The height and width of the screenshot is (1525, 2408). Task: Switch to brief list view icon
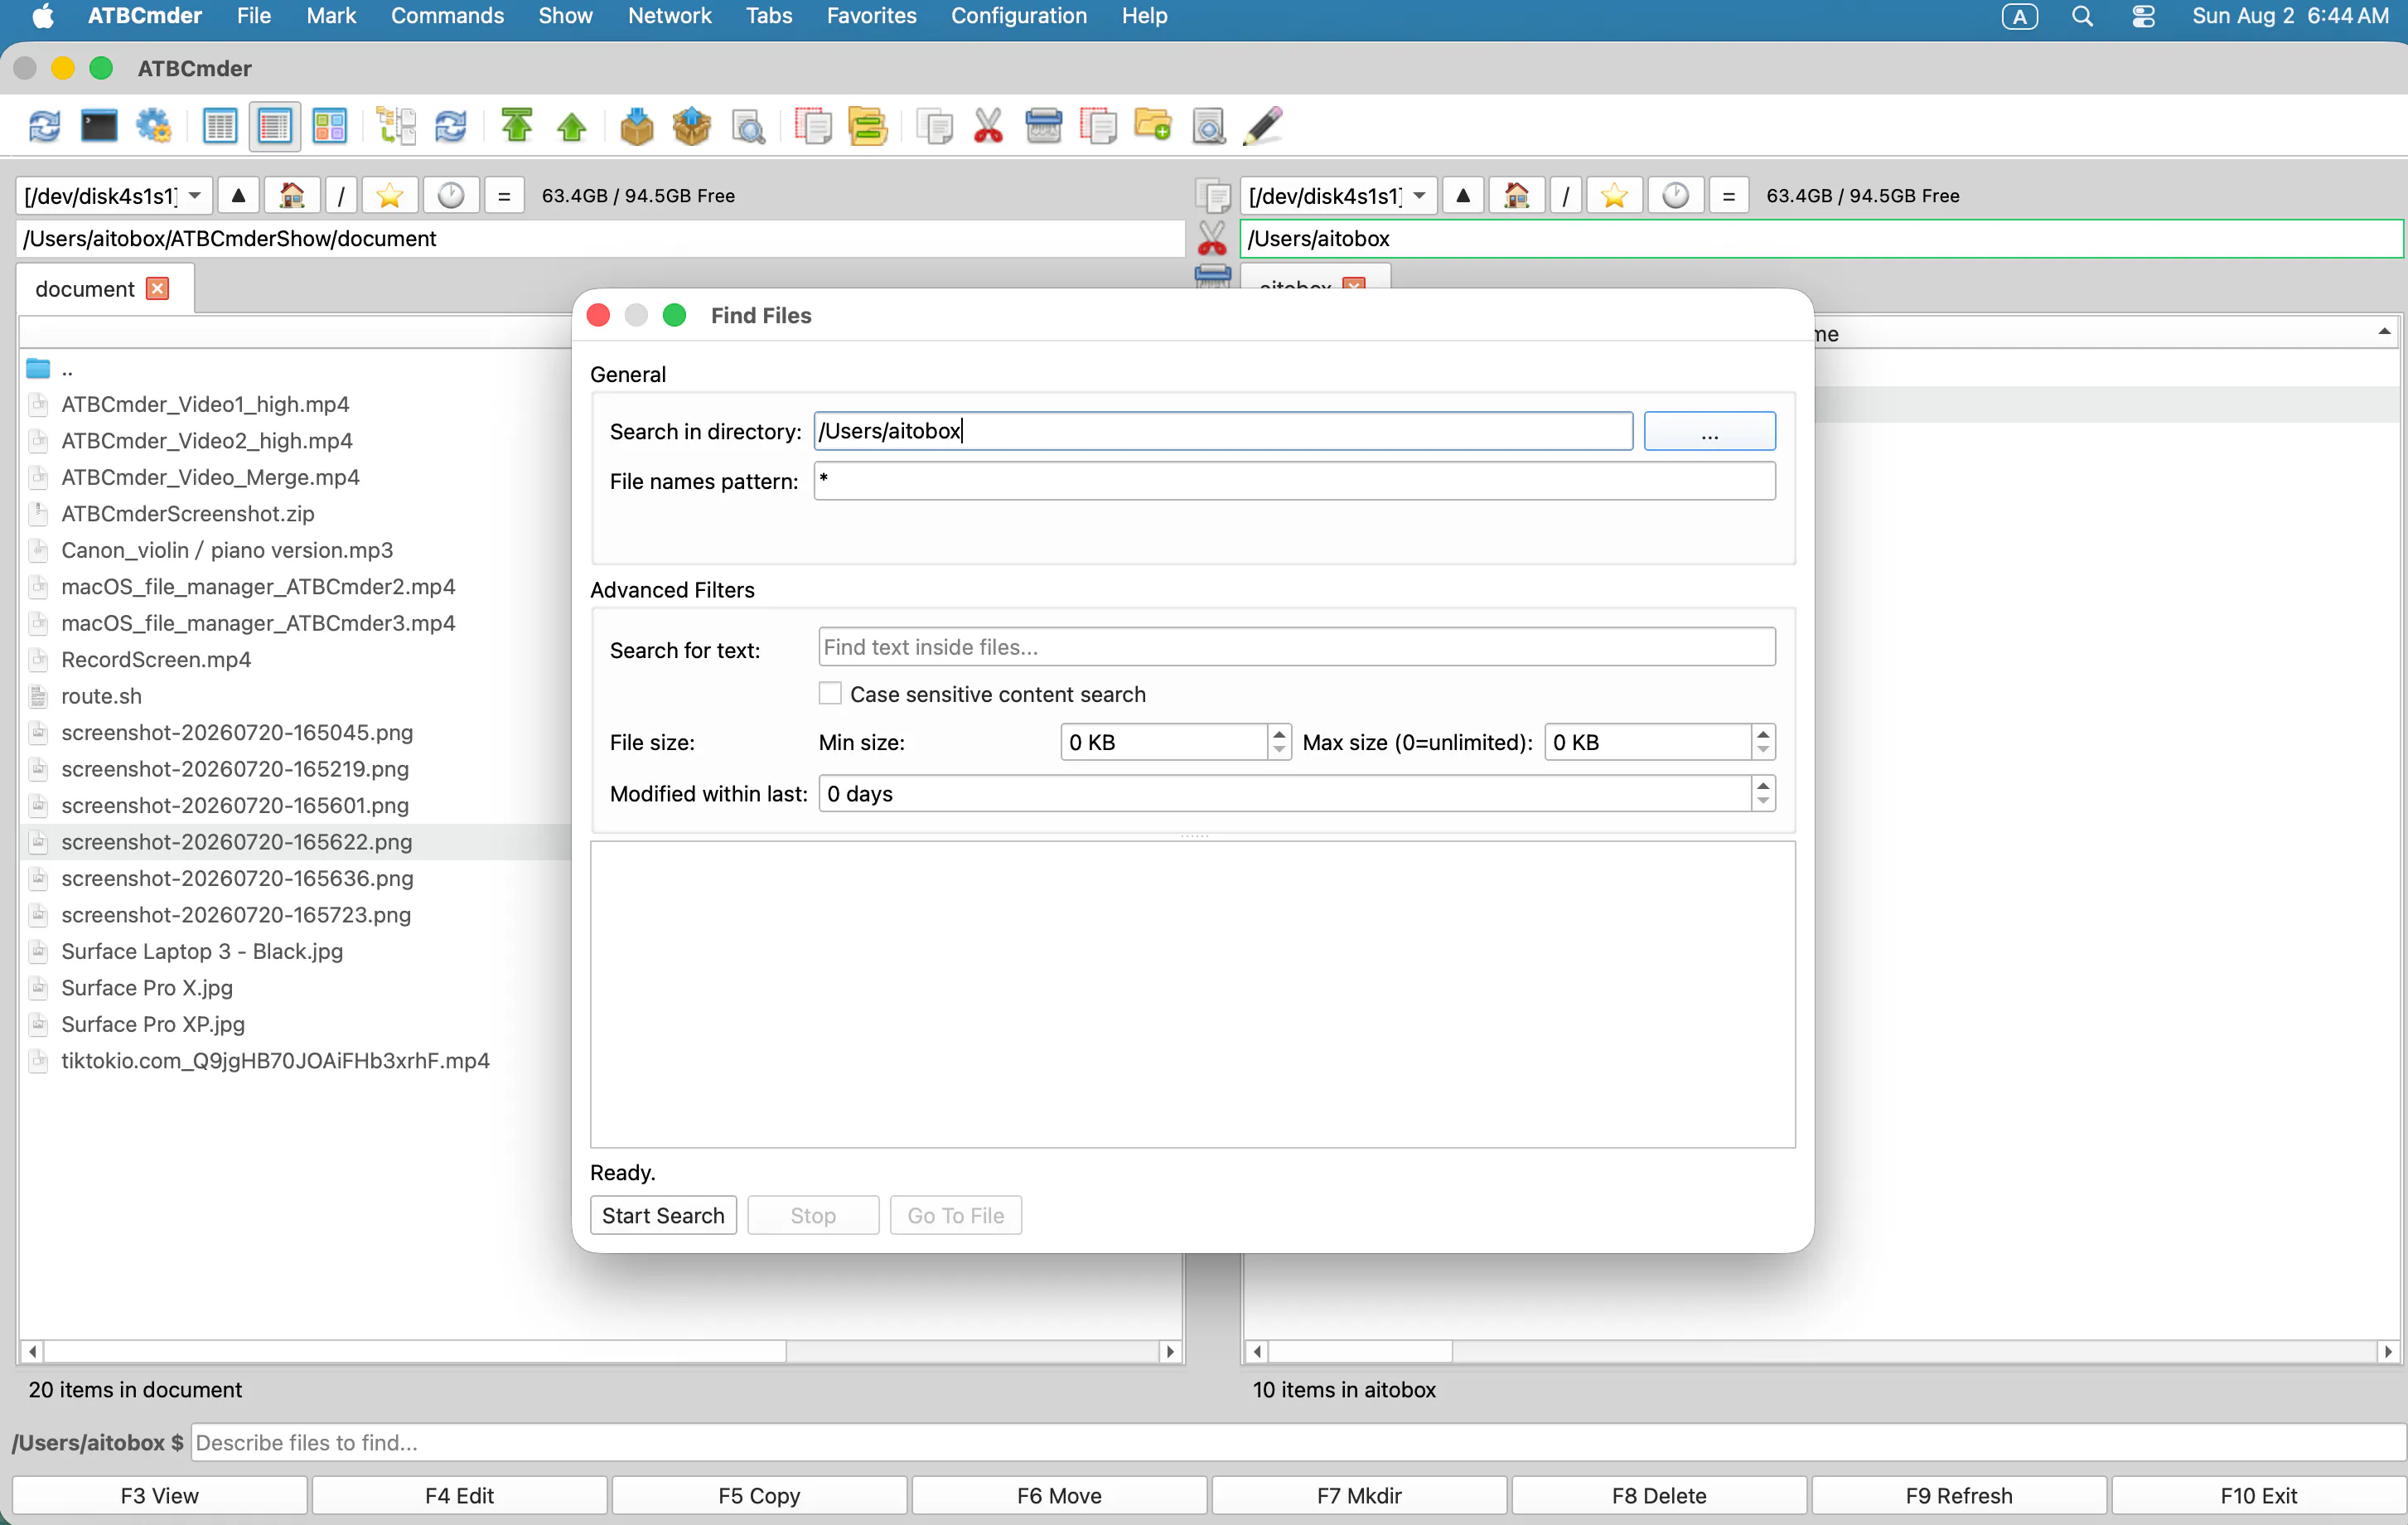point(219,127)
